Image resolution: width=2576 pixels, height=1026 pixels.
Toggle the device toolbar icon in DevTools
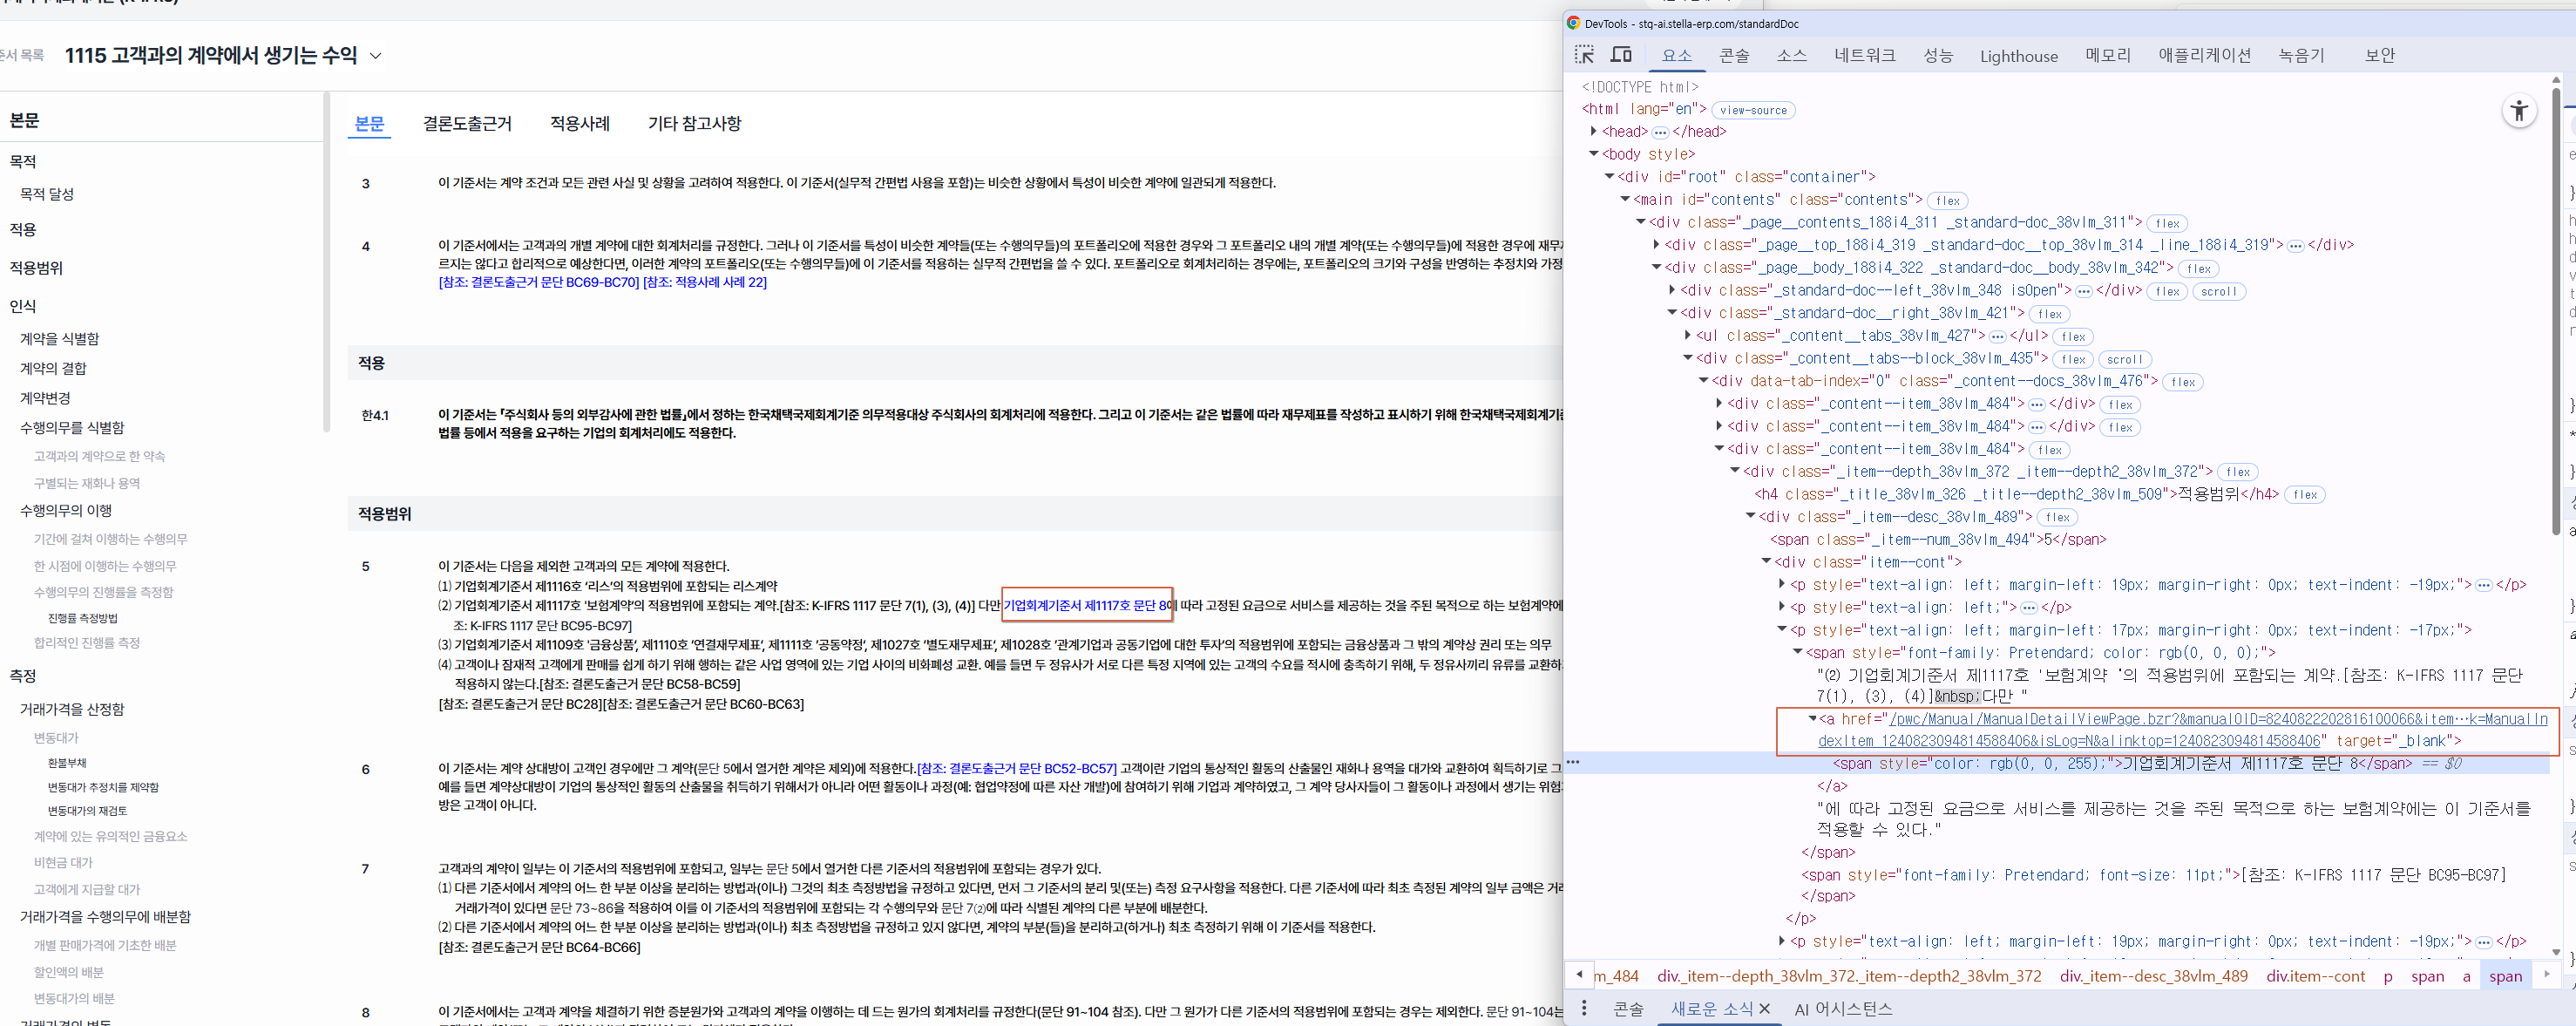(x=1621, y=55)
